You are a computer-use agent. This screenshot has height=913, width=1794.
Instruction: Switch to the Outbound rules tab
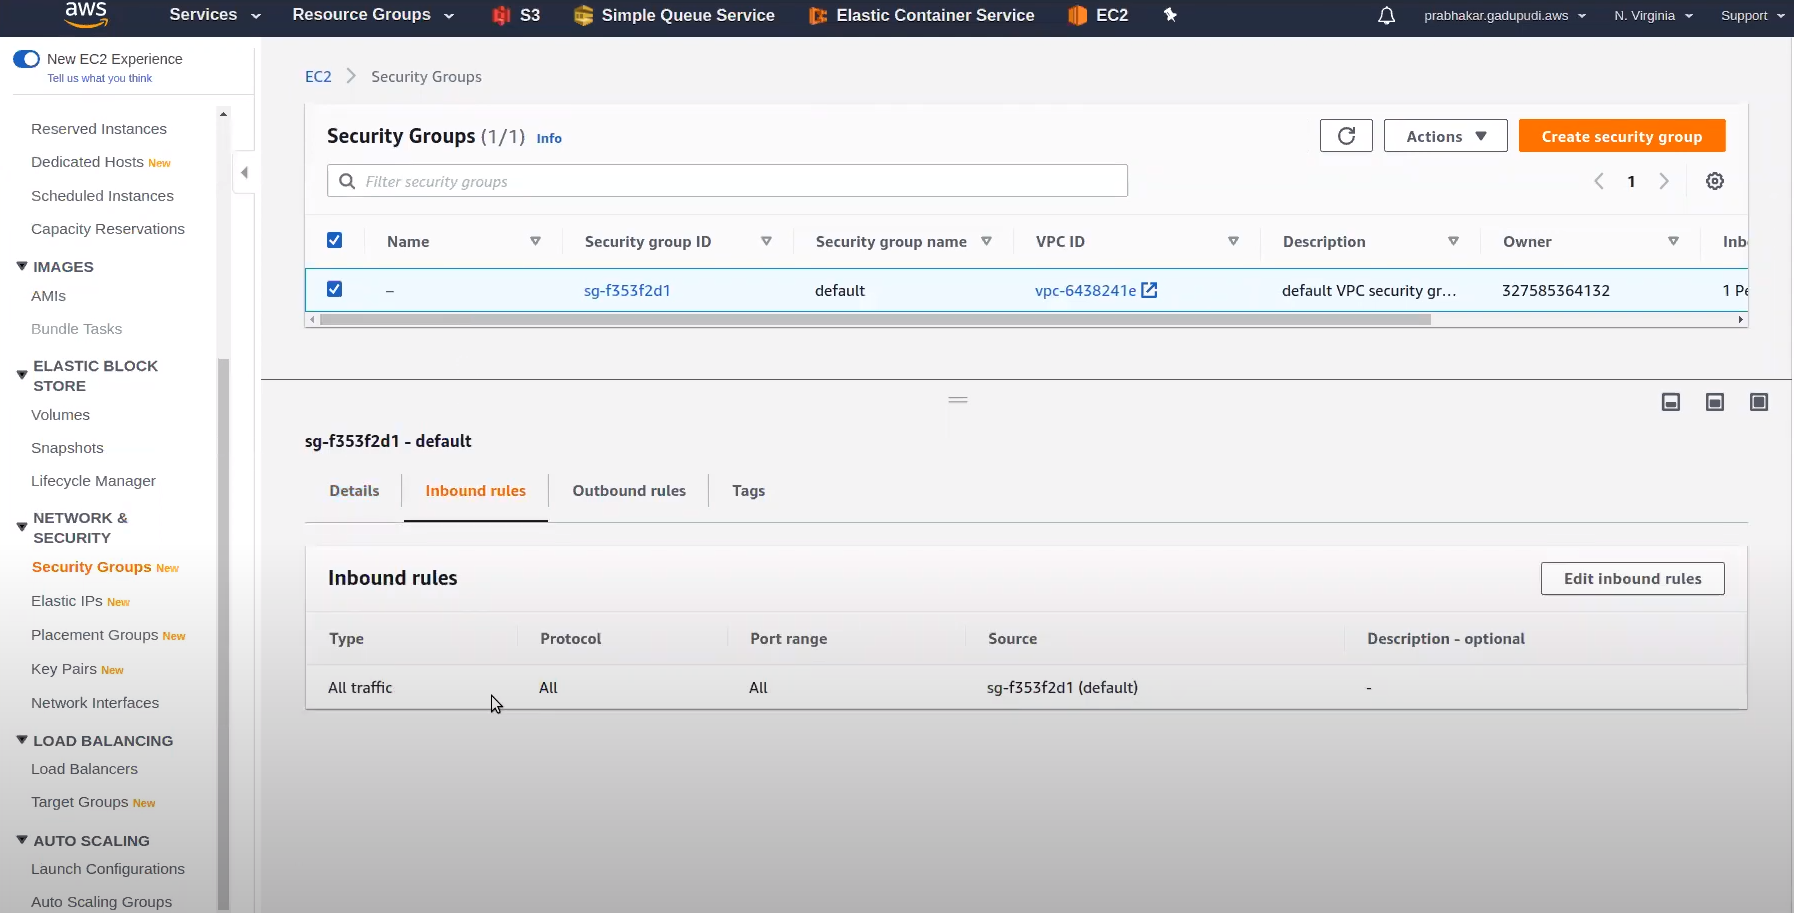[x=629, y=491]
